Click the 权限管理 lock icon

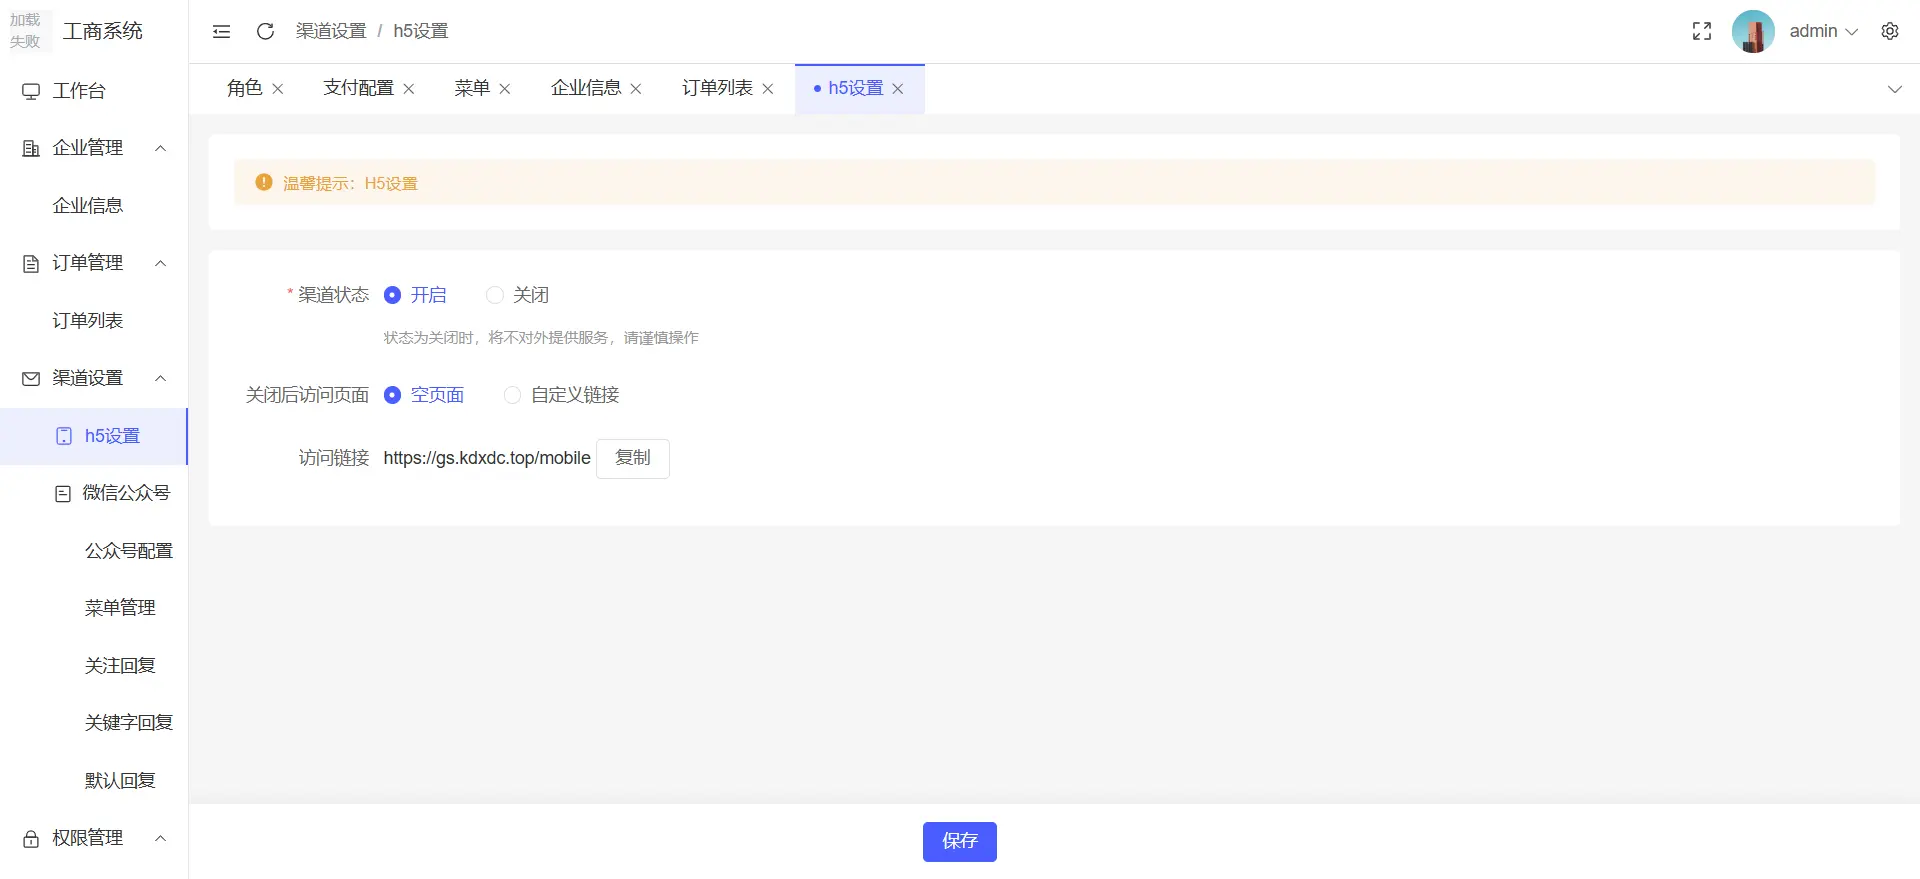pyautogui.click(x=31, y=838)
